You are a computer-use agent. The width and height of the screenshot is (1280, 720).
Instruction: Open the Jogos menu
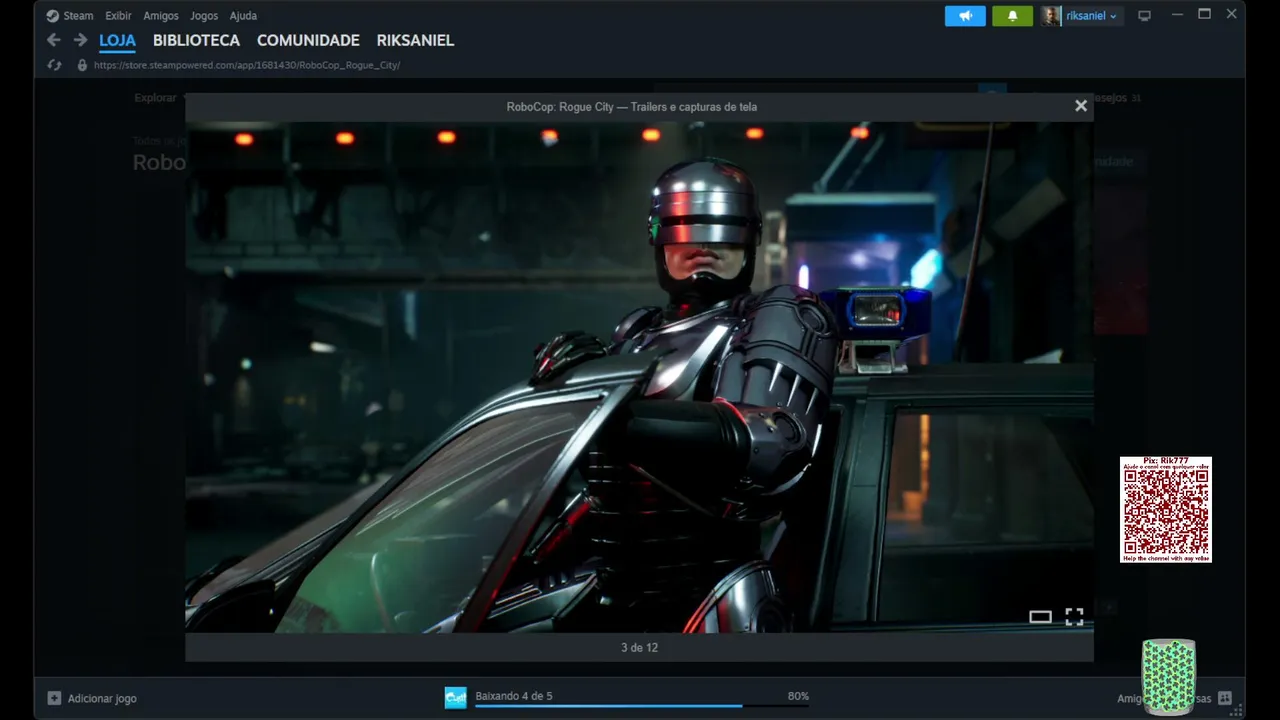pyautogui.click(x=204, y=16)
